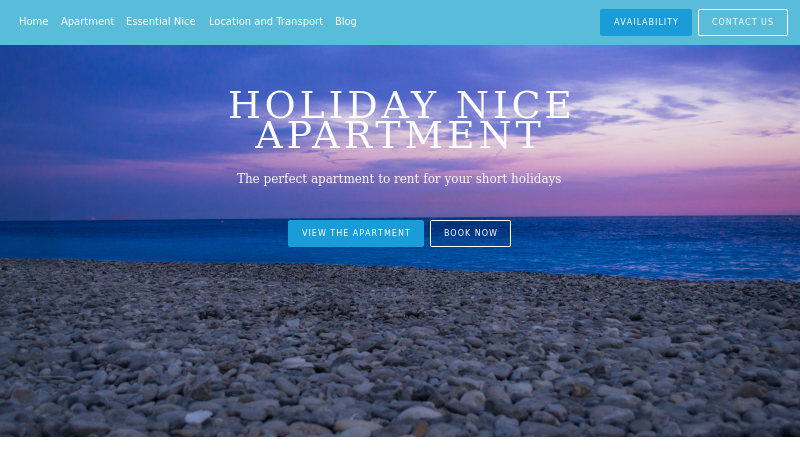Open the Home navigation link
800x456 pixels.
click(x=34, y=21)
